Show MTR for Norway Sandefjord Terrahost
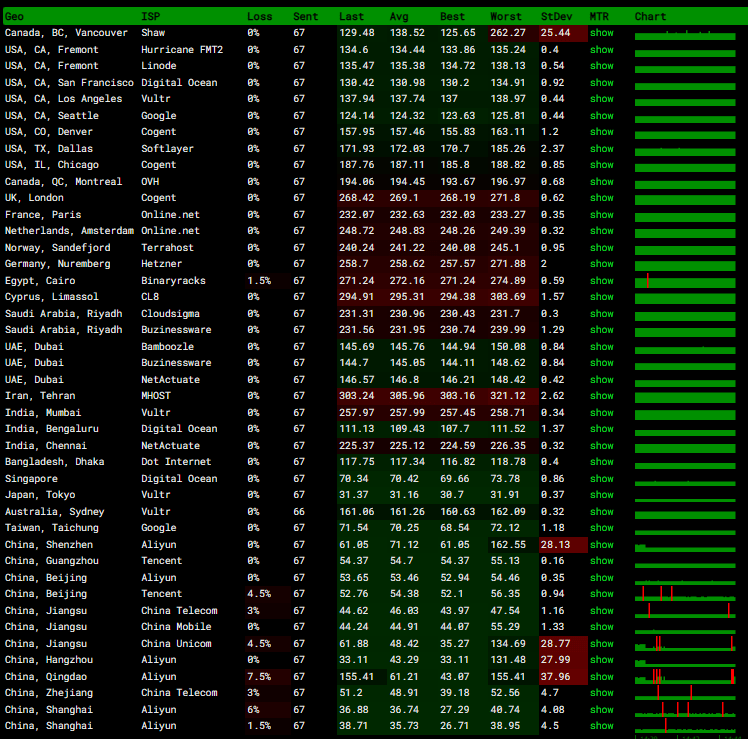The width and height of the screenshot is (748, 739). point(602,248)
